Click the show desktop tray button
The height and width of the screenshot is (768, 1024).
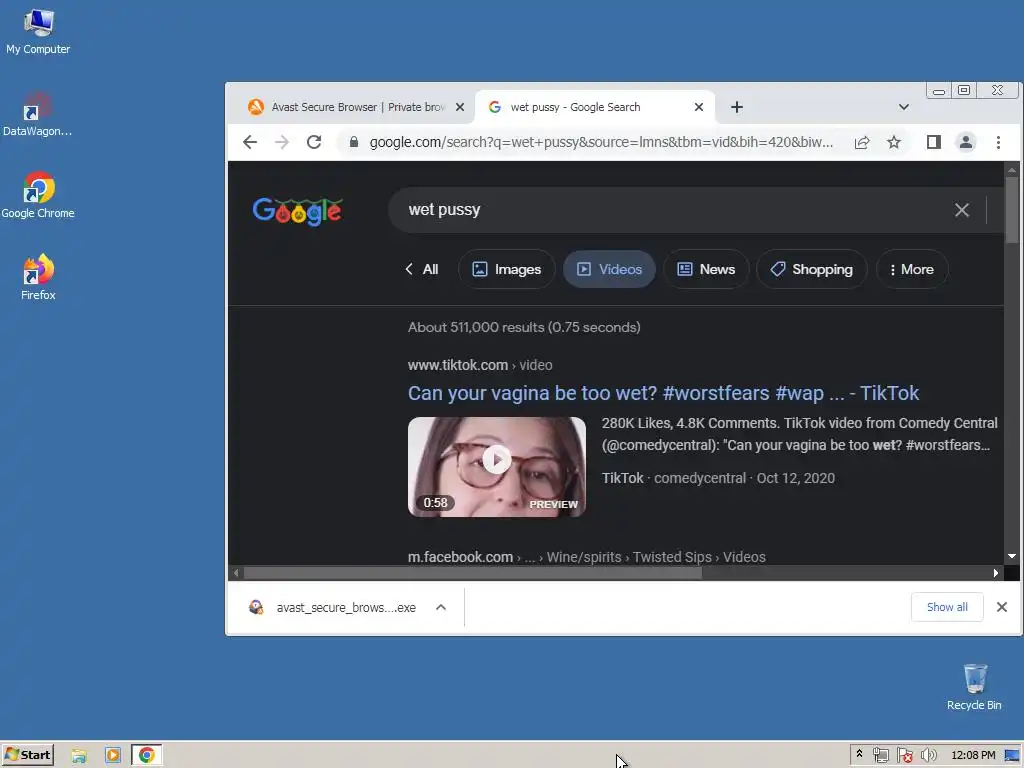(x=1013, y=756)
